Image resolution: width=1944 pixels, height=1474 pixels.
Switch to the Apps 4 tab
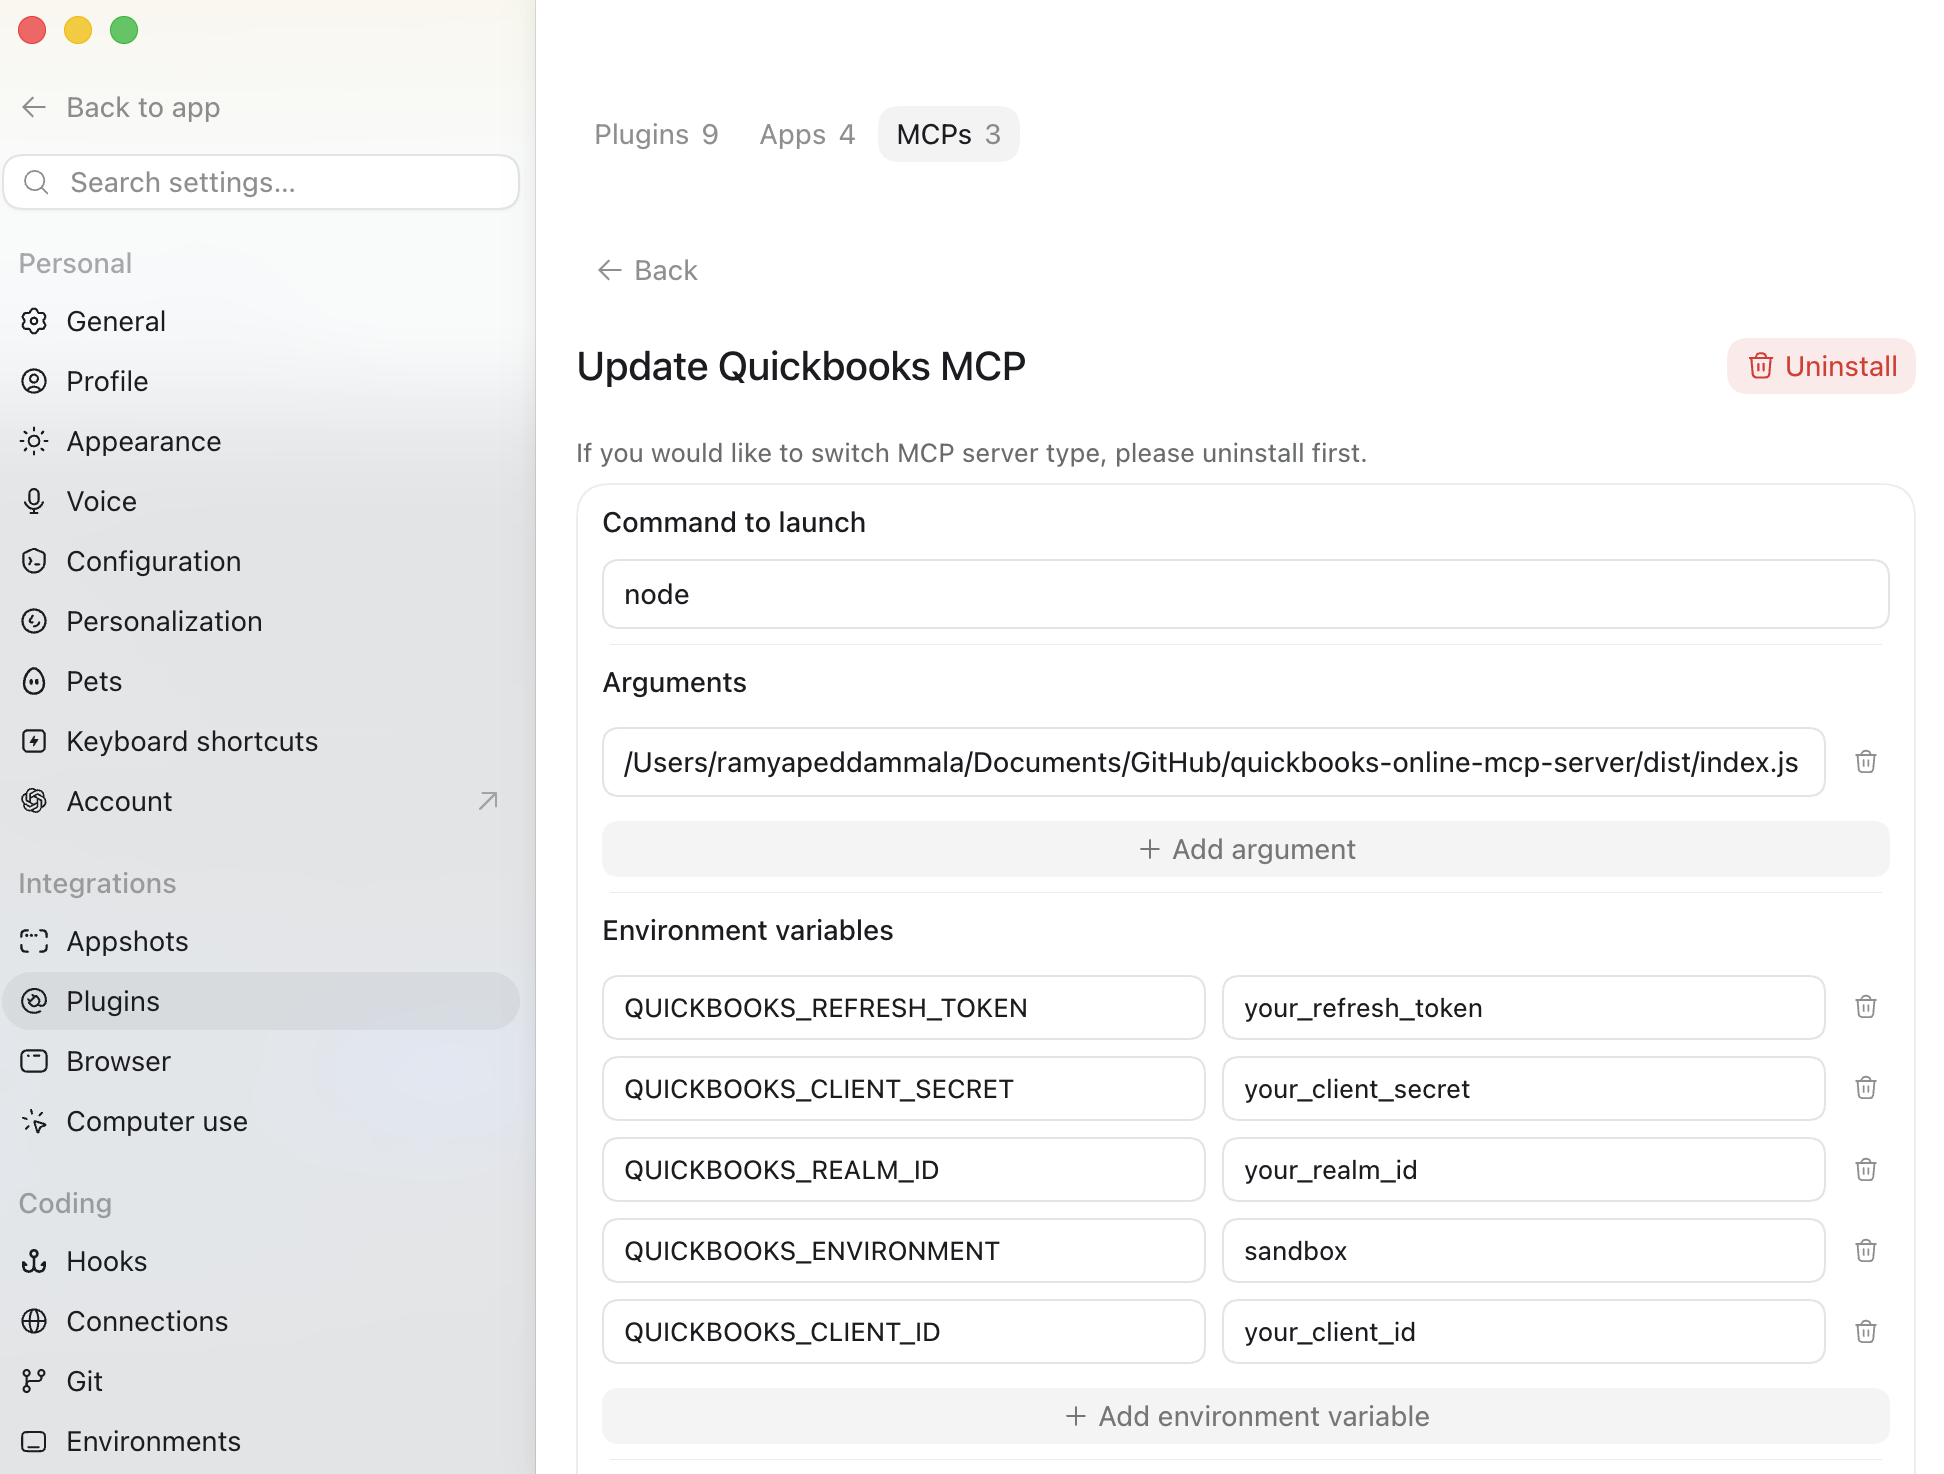tap(807, 134)
